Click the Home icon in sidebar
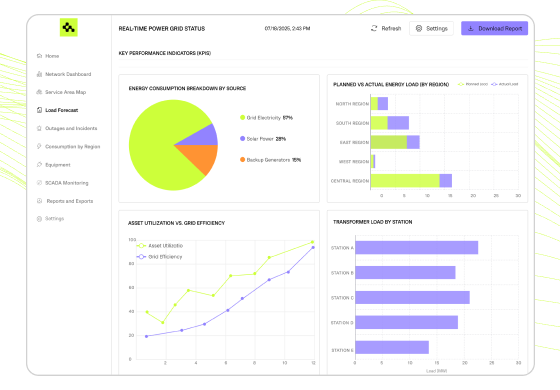The height and width of the screenshot is (390, 560). (39, 56)
